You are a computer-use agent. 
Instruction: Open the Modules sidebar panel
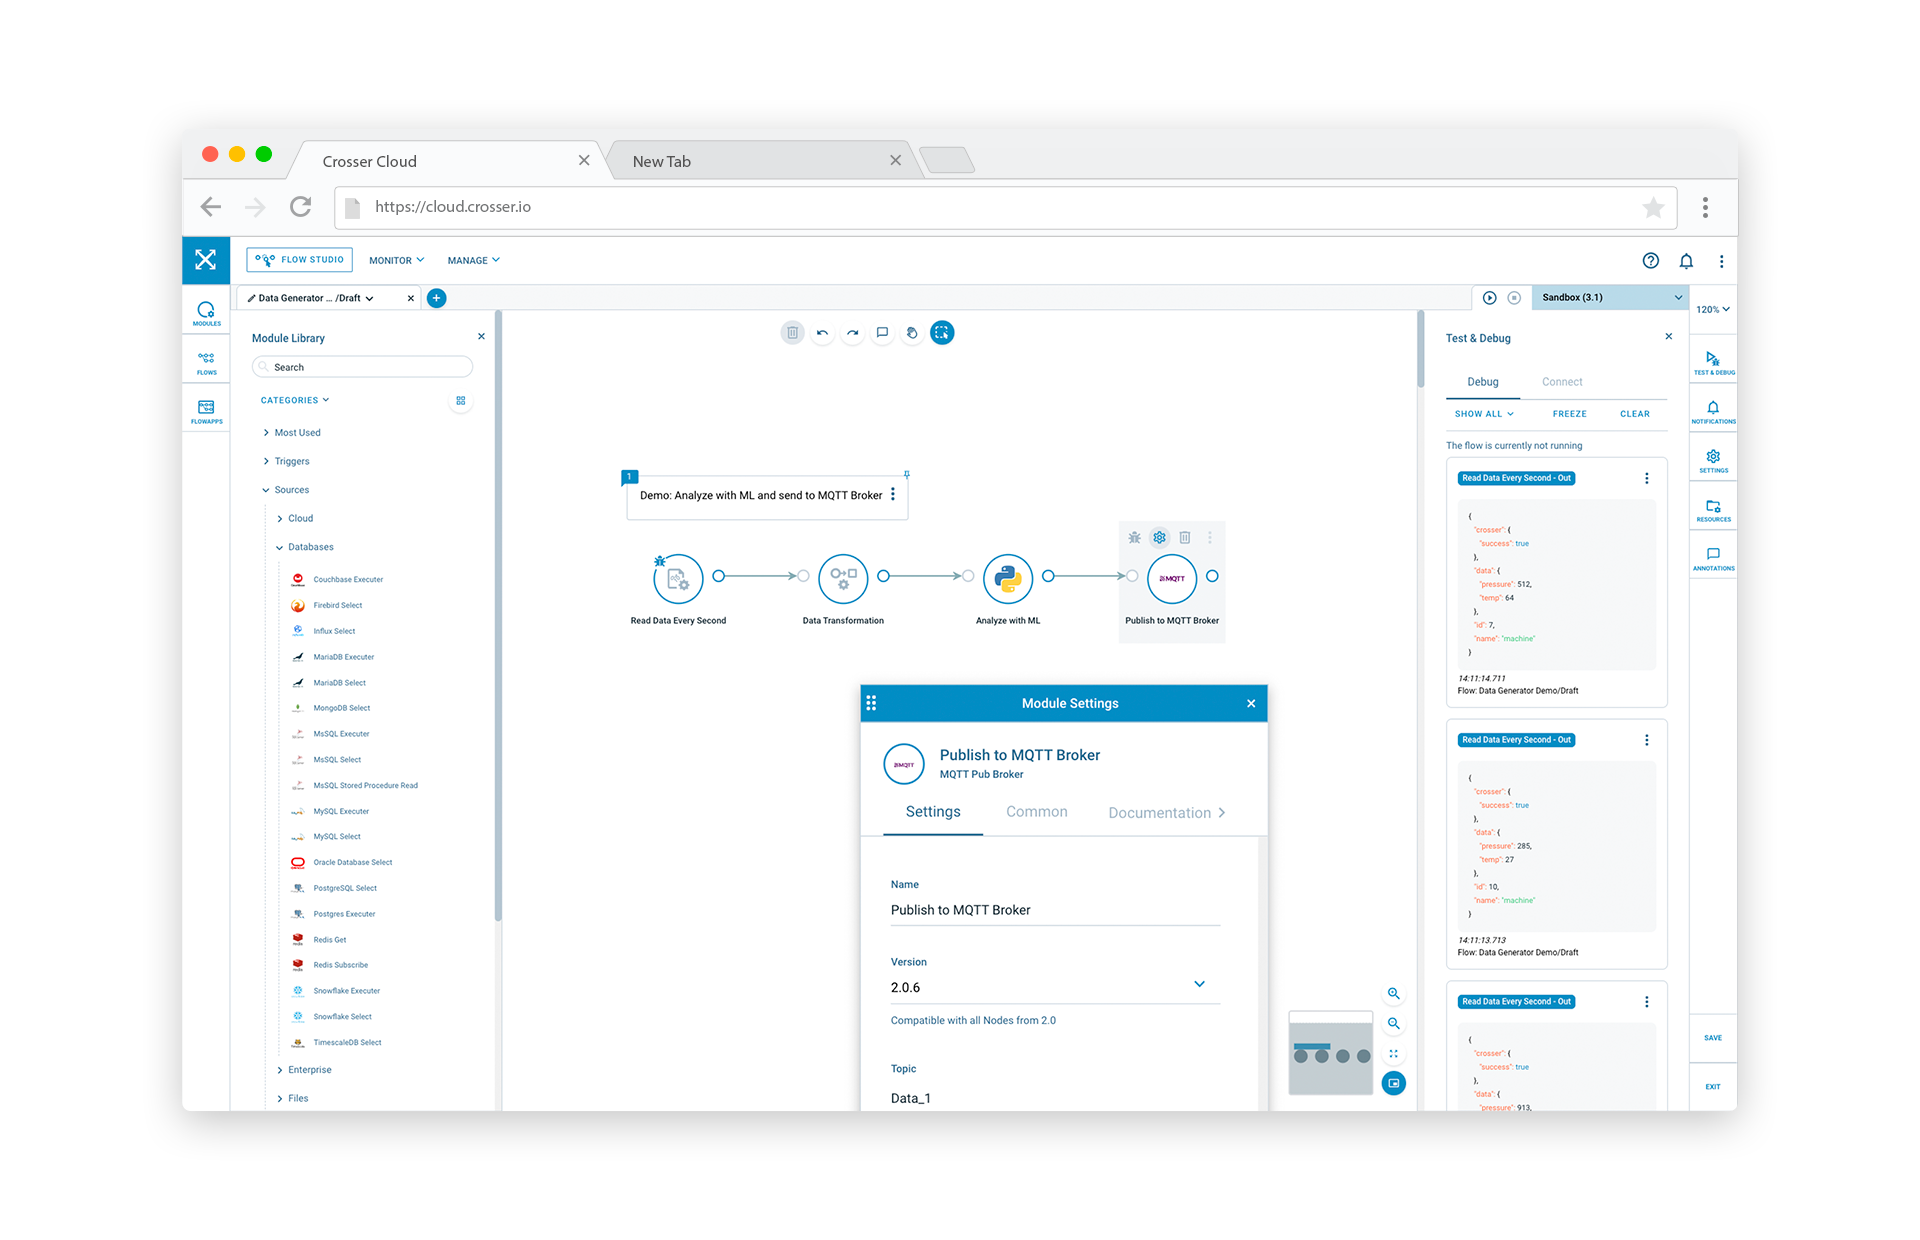(206, 313)
